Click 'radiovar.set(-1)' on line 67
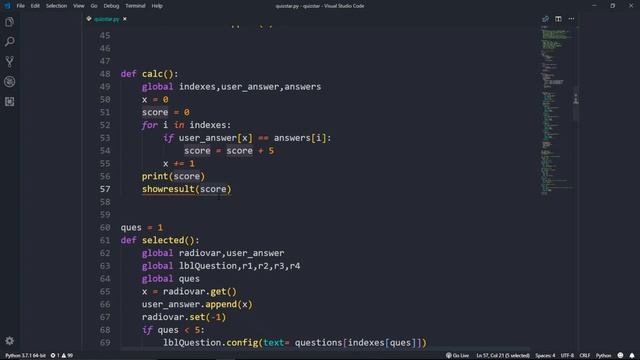Viewport: 640px width, 360px height. (x=184, y=317)
